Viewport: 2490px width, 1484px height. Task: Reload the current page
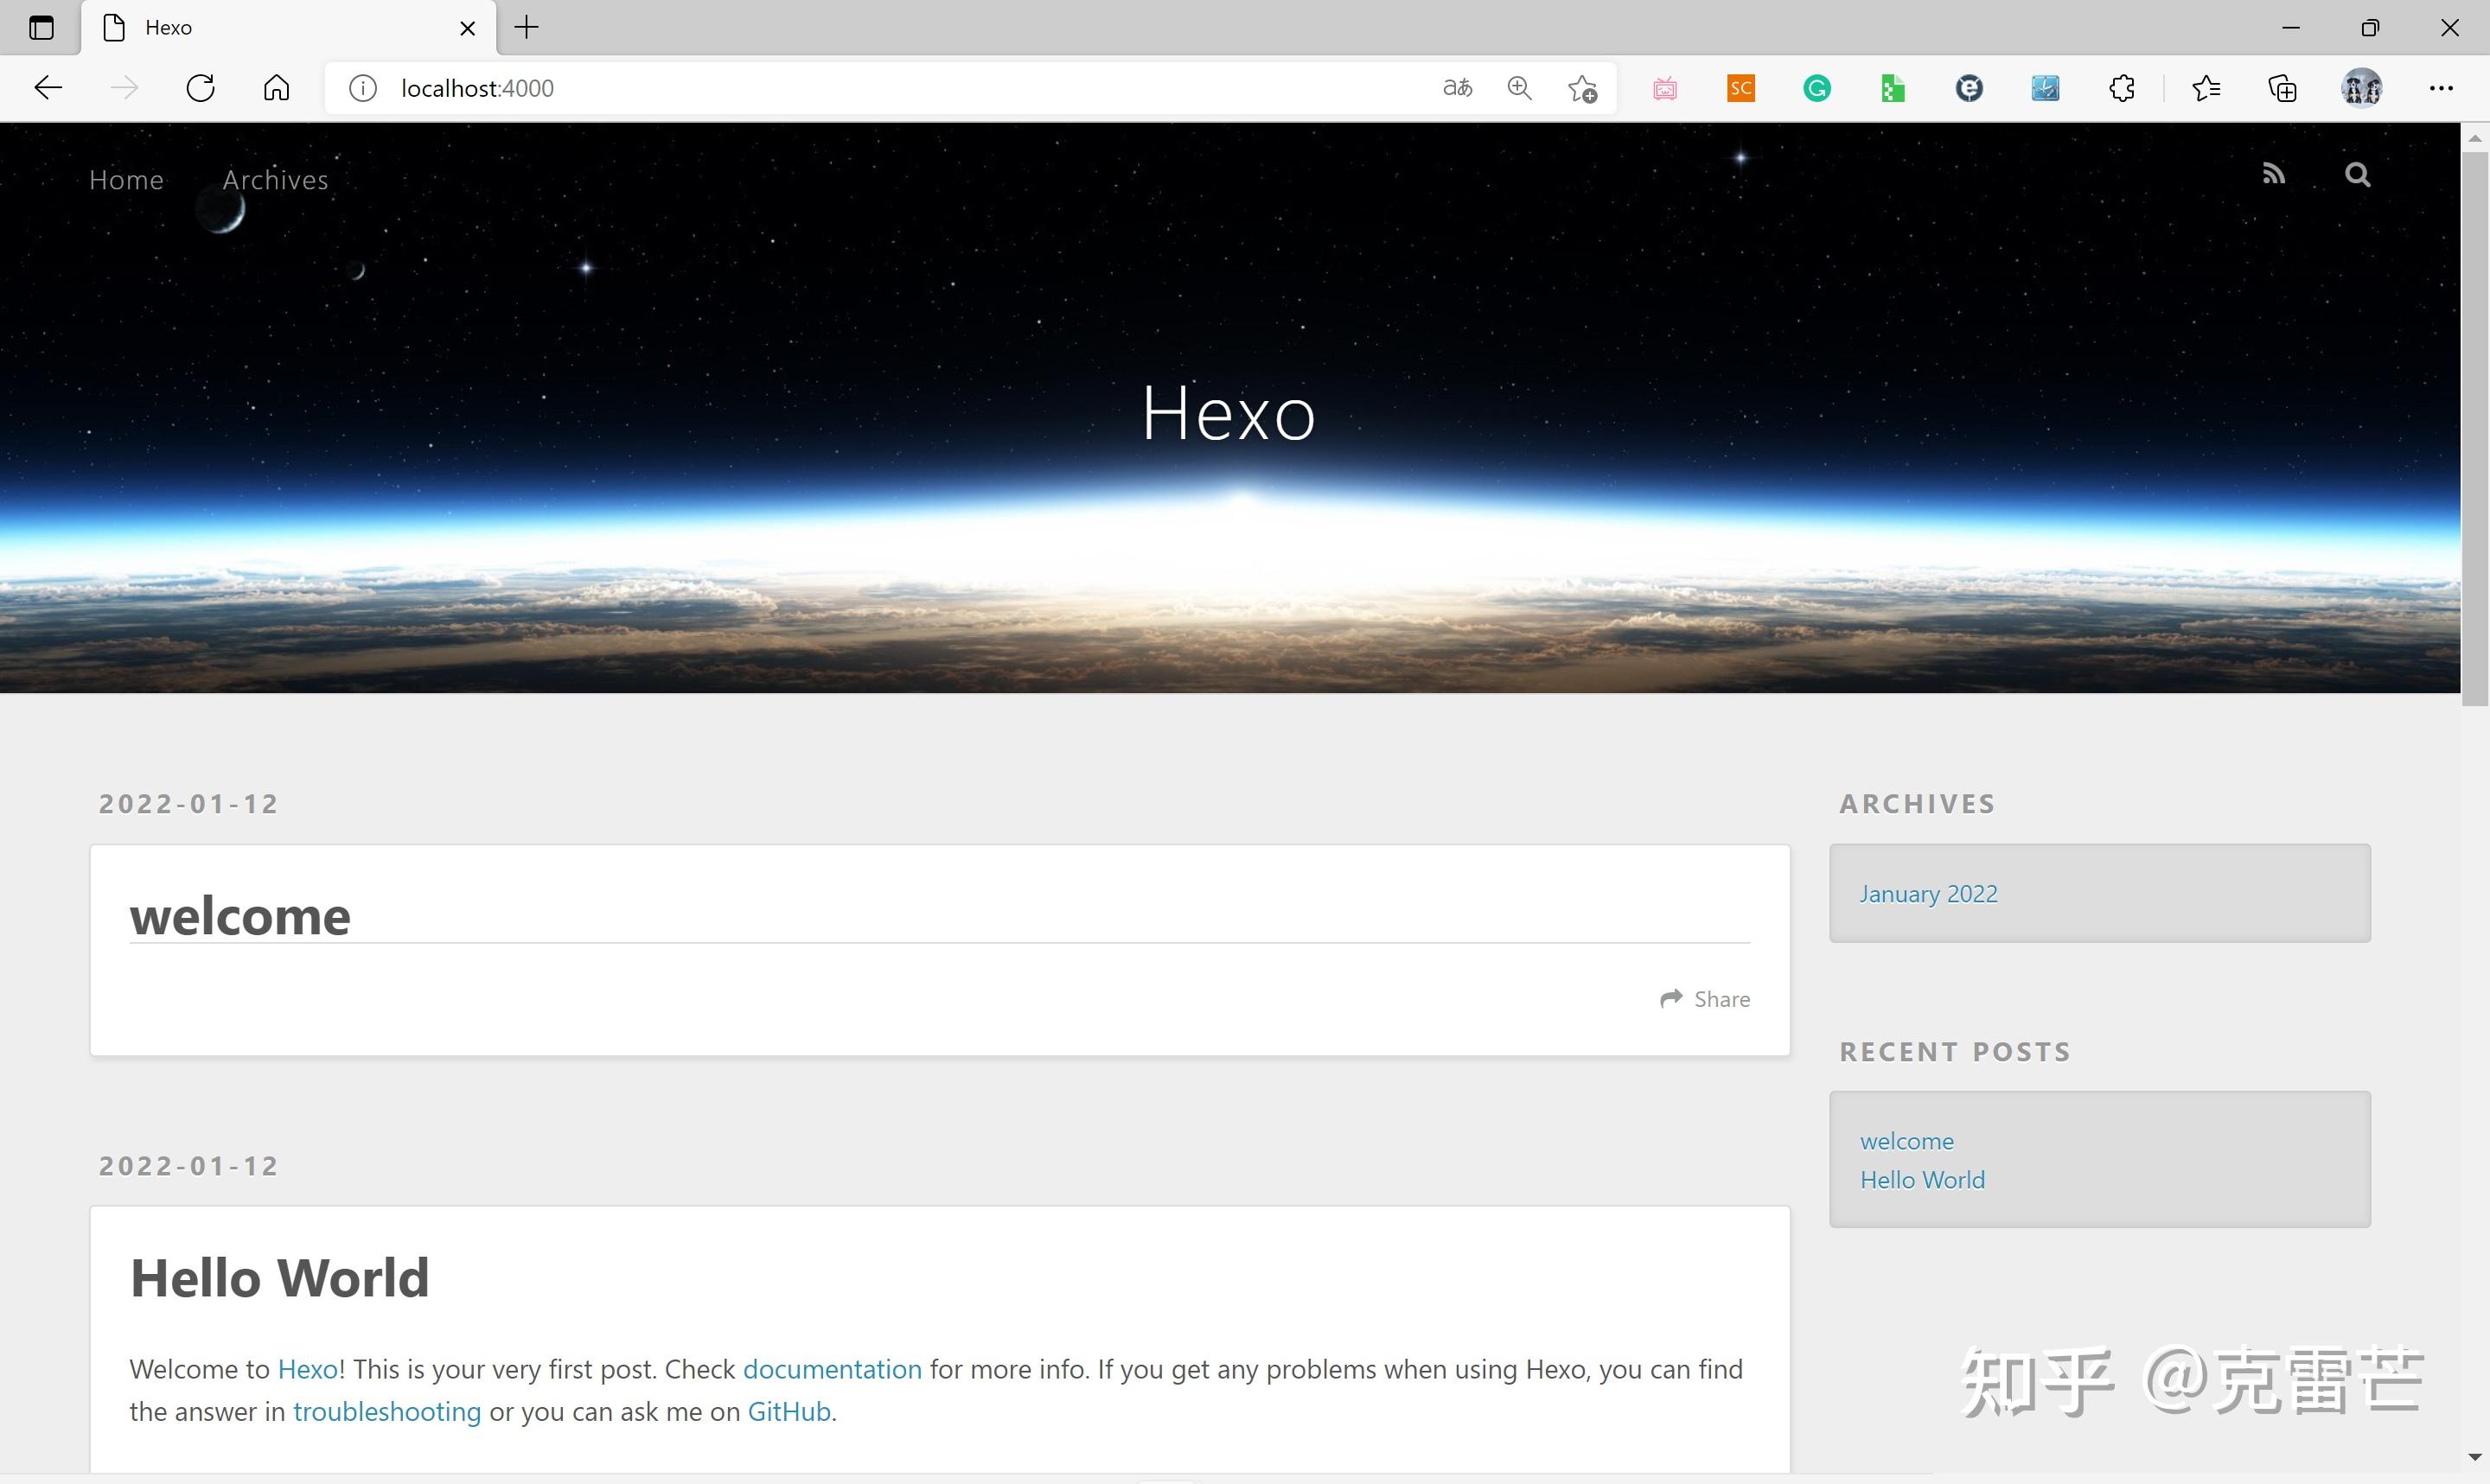click(200, 88)
